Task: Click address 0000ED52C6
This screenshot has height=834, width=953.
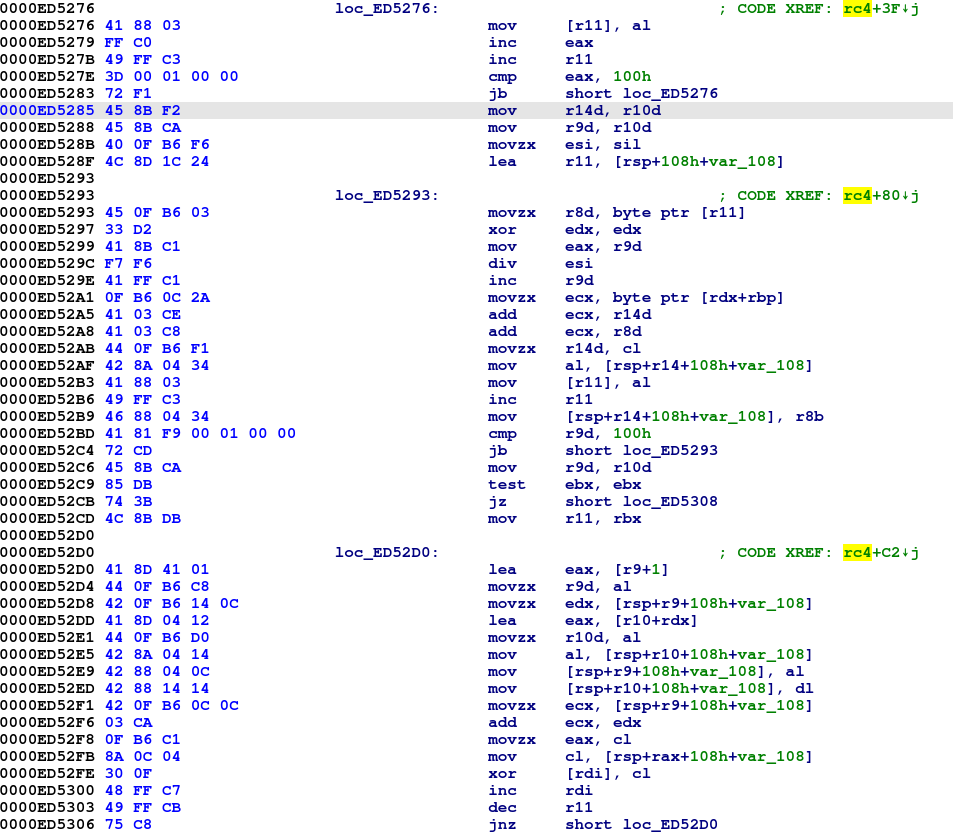Action: point(47,467)
